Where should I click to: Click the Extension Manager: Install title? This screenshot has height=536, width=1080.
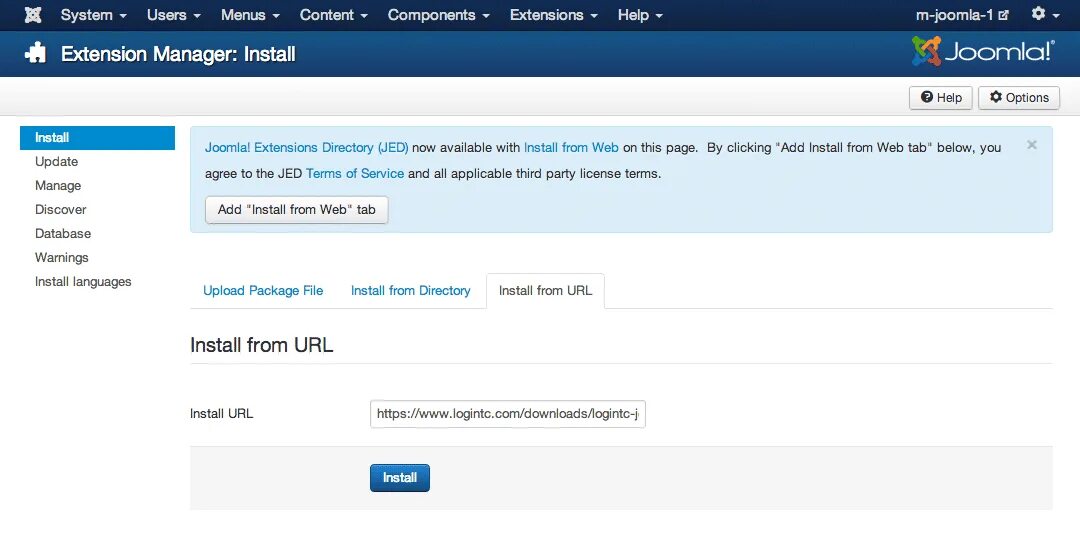click(x=178, y=54)
